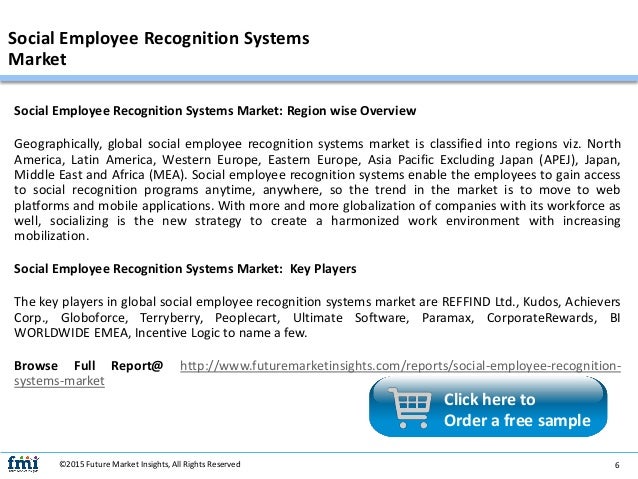Click the copyright notice '©2015 Future Market Insights, All Rights Reserved'

coord(150,464)
